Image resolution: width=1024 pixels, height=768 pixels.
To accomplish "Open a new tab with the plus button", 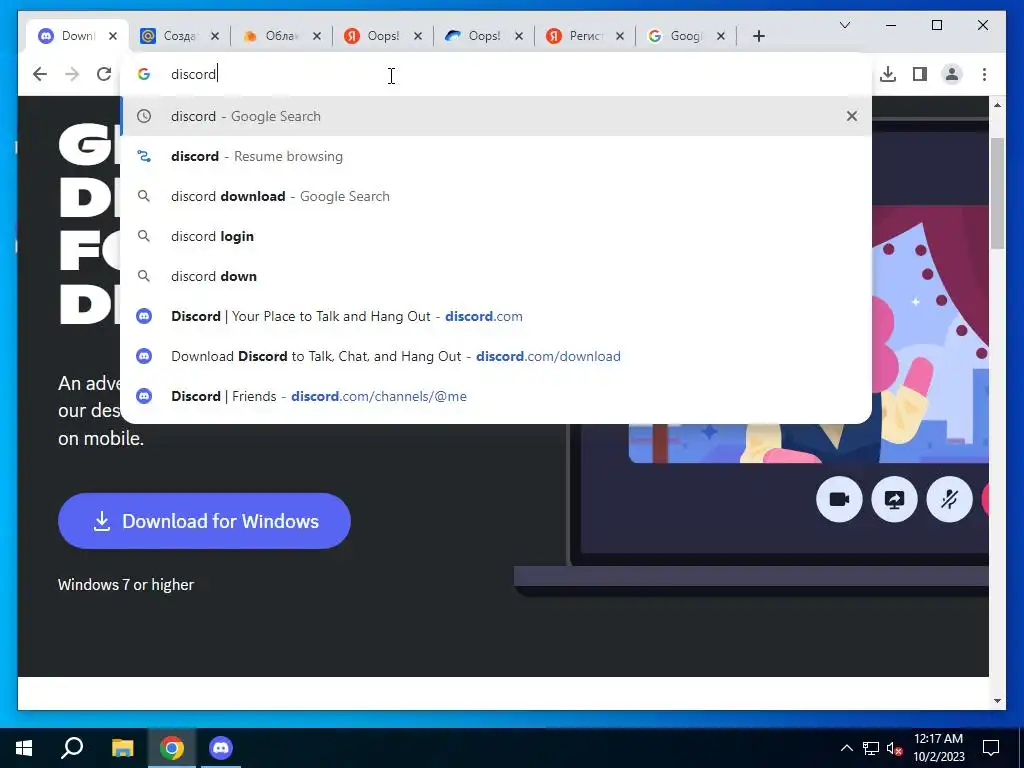I will [x=758, y=36].
